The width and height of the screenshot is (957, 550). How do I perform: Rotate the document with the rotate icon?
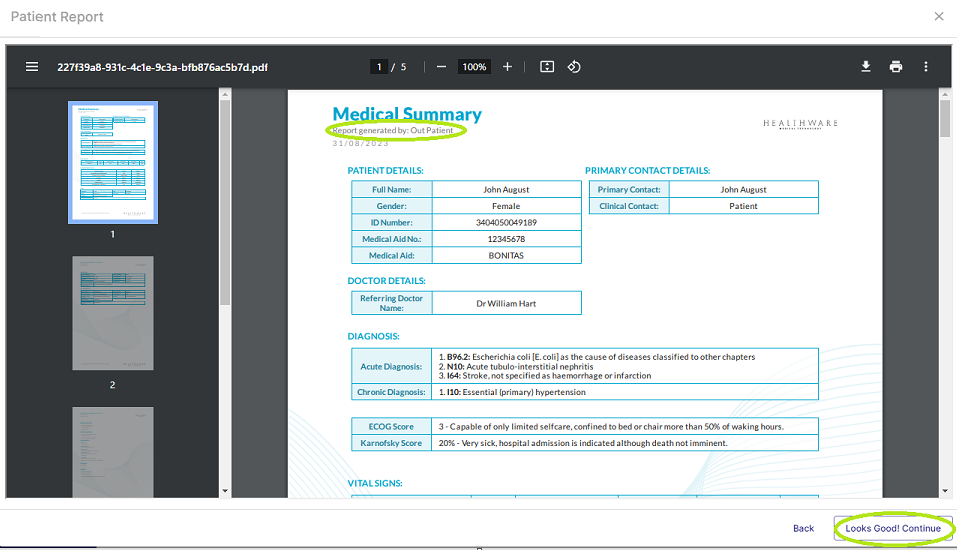(574, 67)
